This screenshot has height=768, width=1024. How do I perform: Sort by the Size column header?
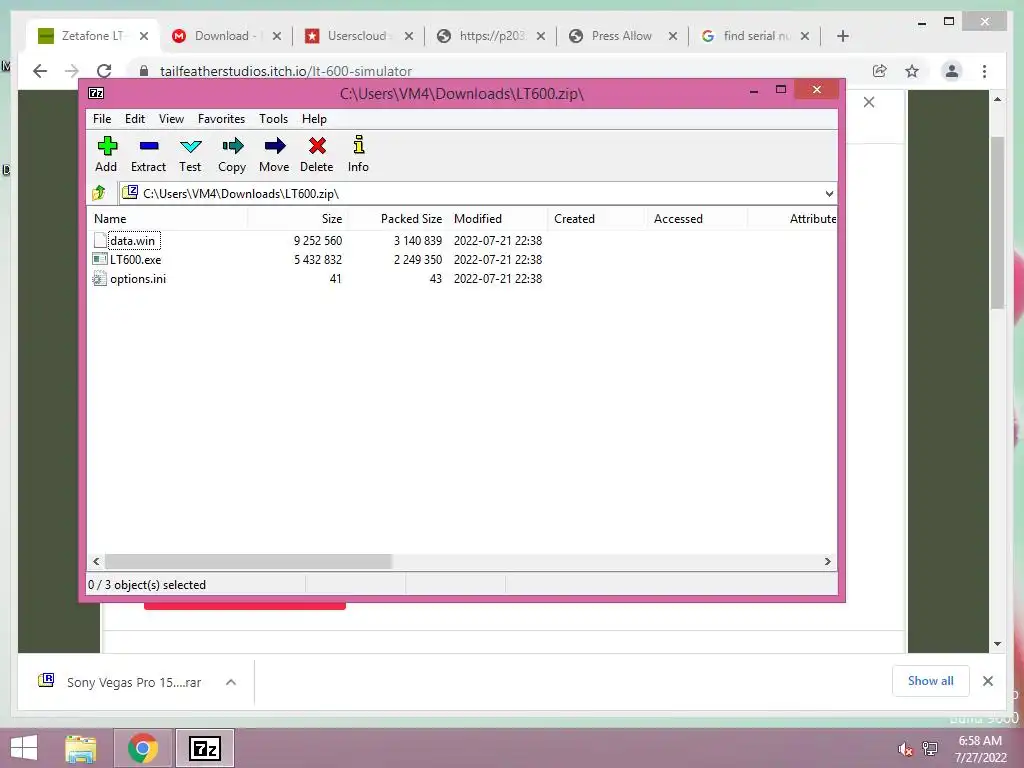pos(298,219)
